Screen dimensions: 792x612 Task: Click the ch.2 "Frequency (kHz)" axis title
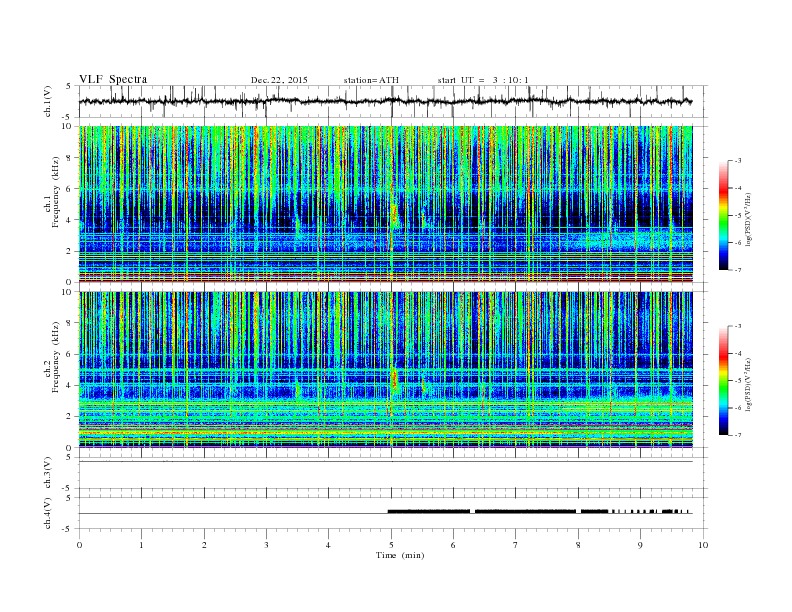(56, 357)
